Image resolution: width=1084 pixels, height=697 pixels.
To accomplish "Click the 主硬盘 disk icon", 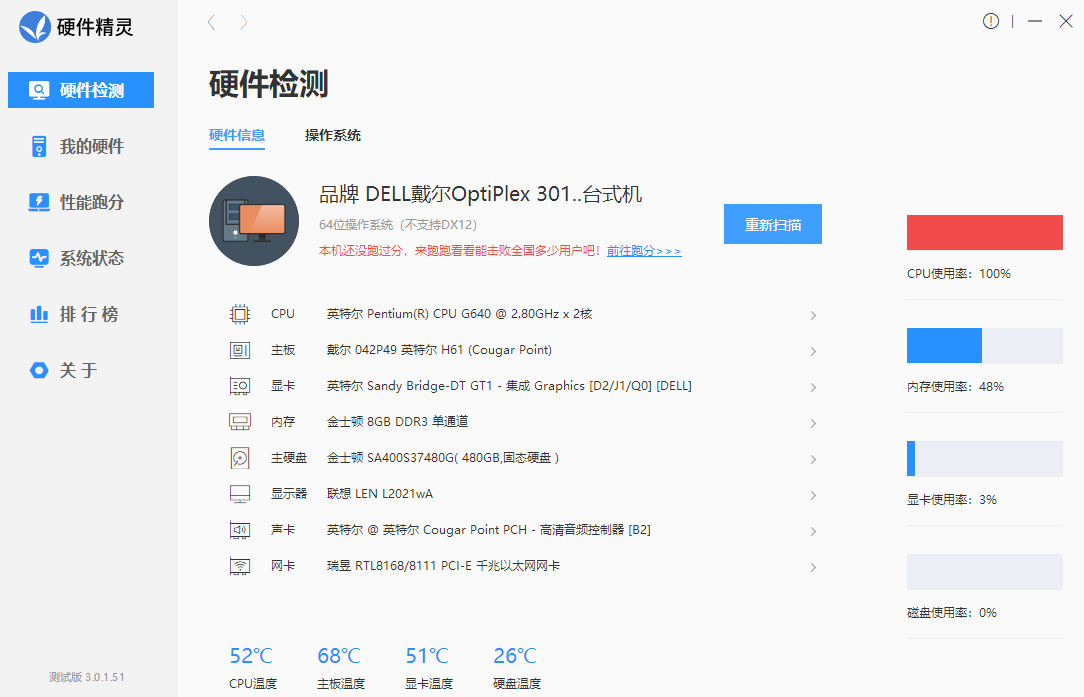I will (240, 458).
